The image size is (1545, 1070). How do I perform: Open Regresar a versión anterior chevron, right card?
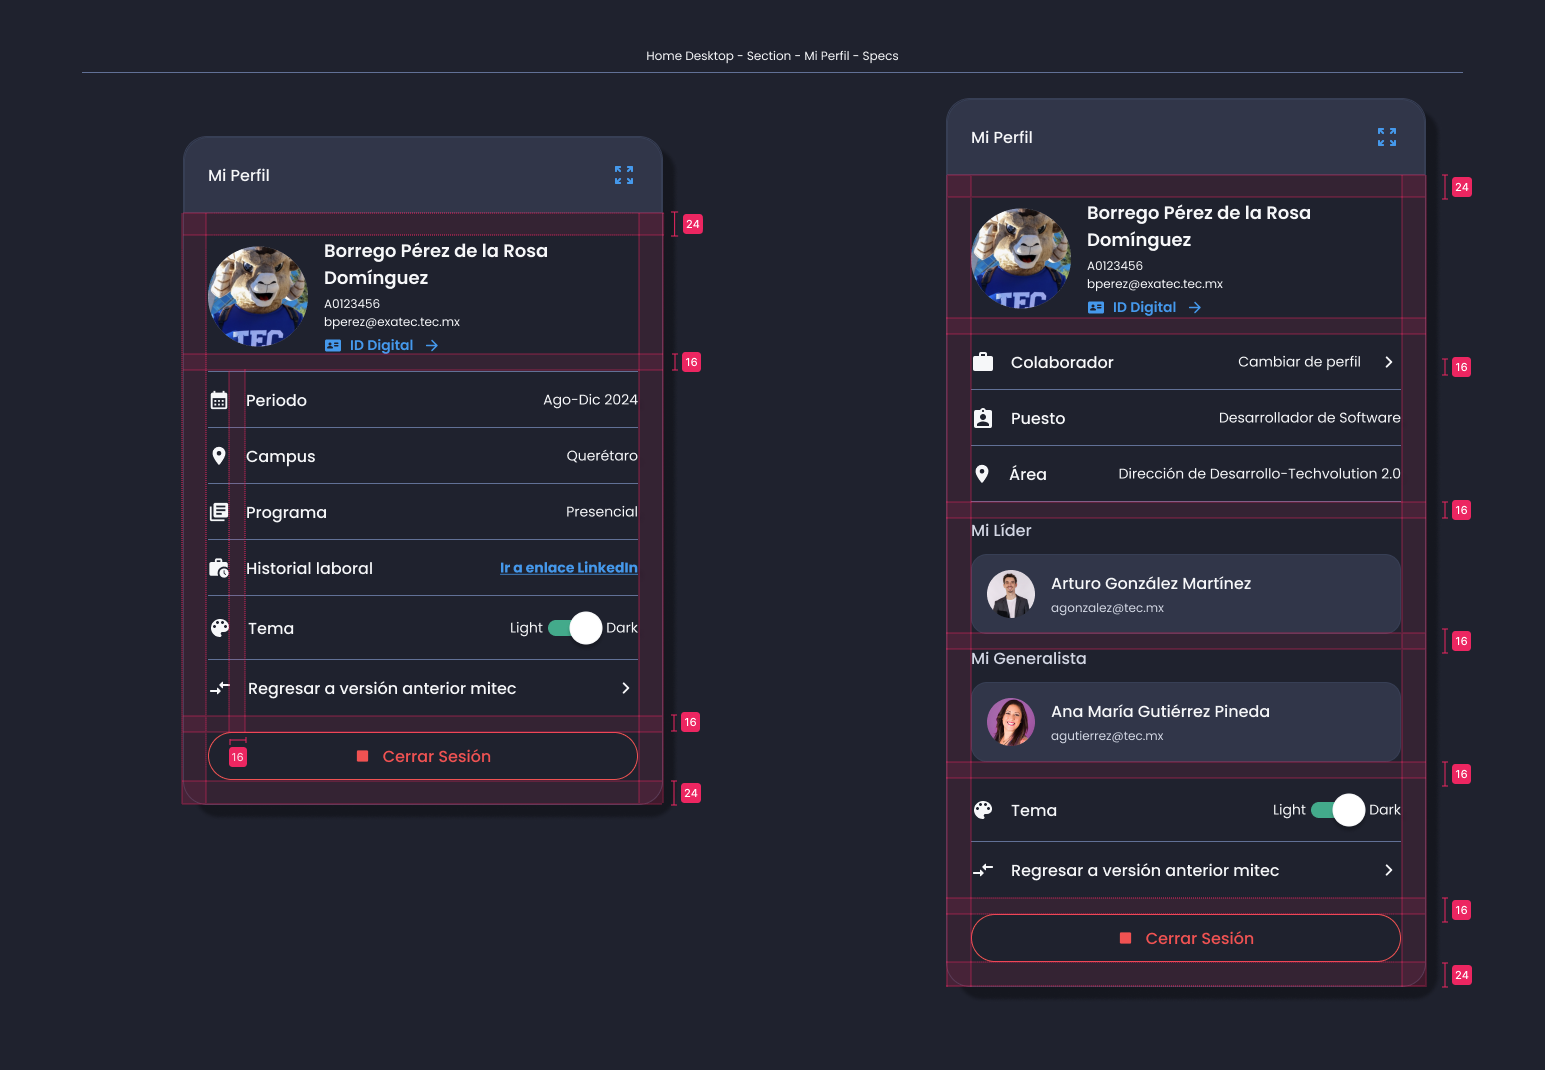pos(1388,870)
